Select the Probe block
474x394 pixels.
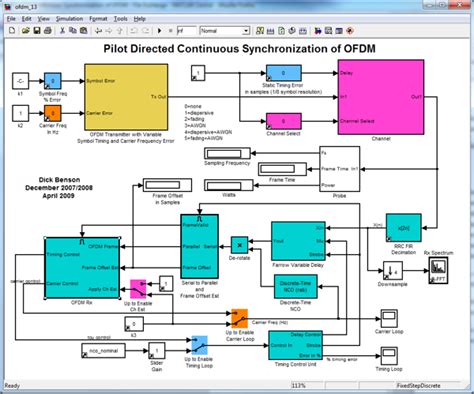(340, 169)
